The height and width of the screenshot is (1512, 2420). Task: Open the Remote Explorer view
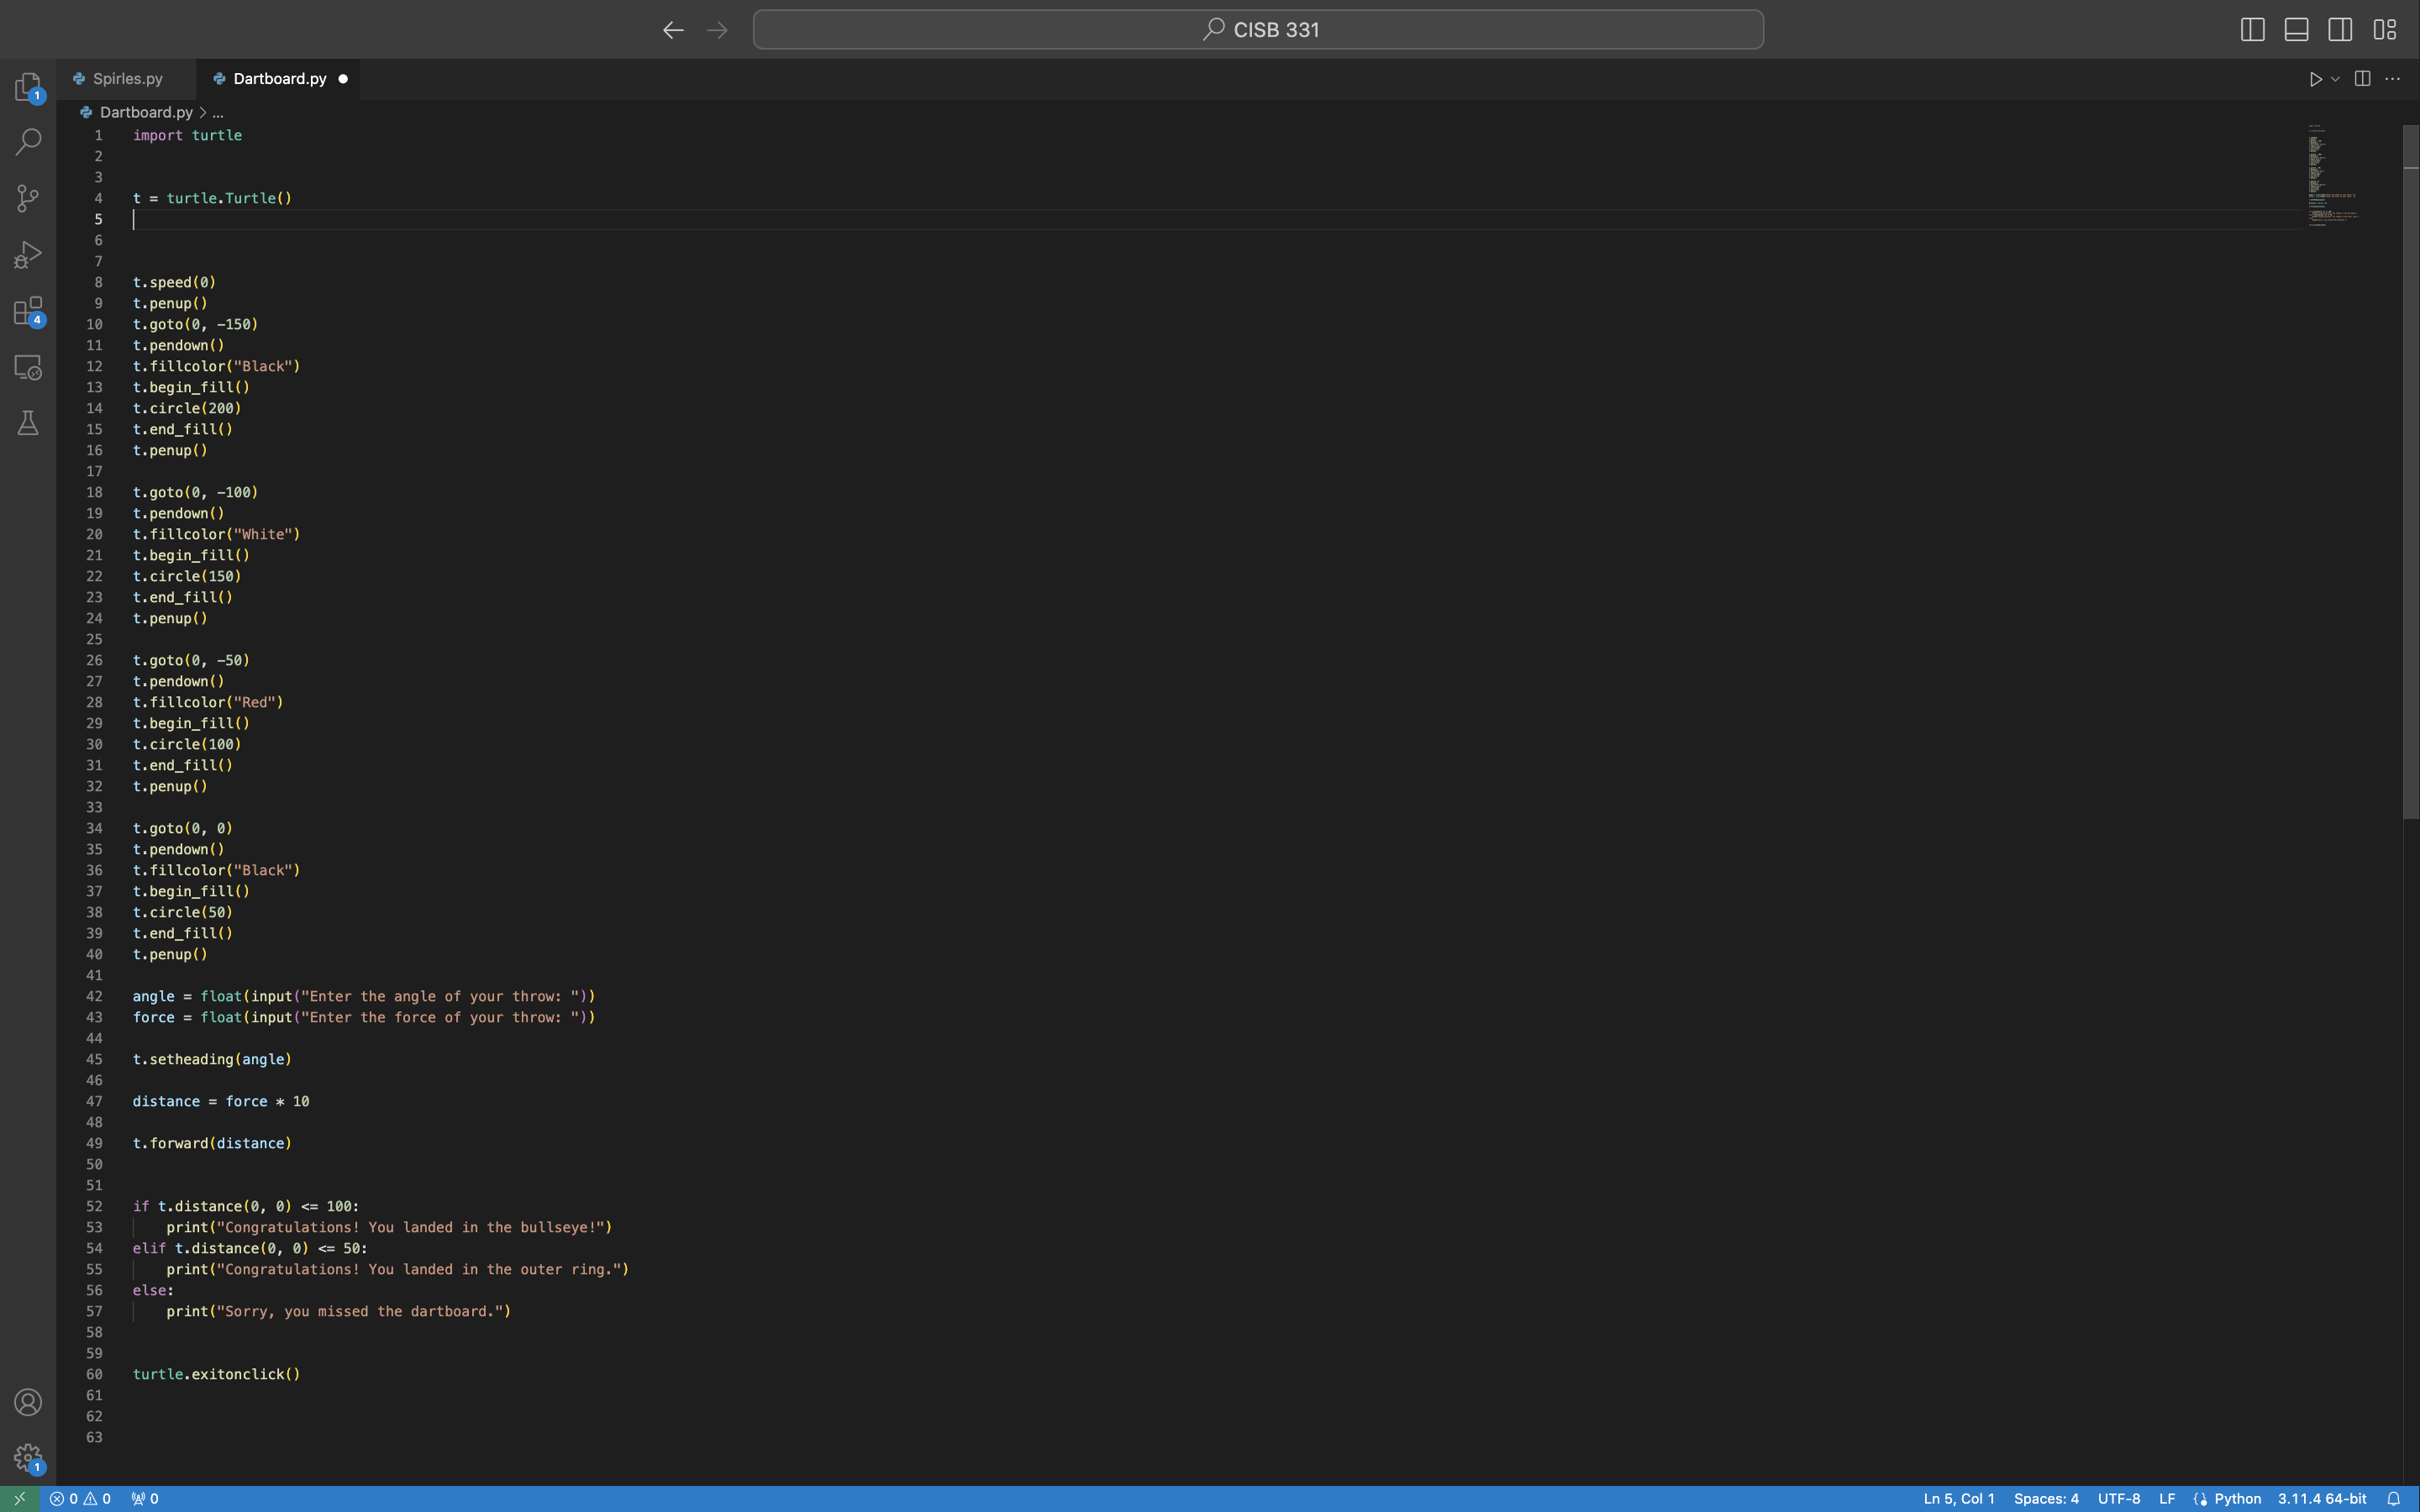(x=28, y=367)
